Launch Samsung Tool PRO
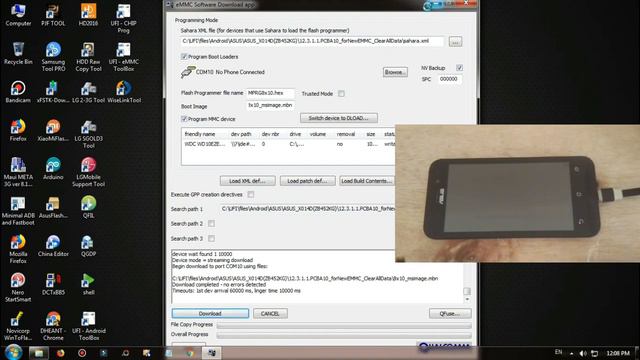The width and height of the screenshot is (640, 360). click(x=53, y=57)
